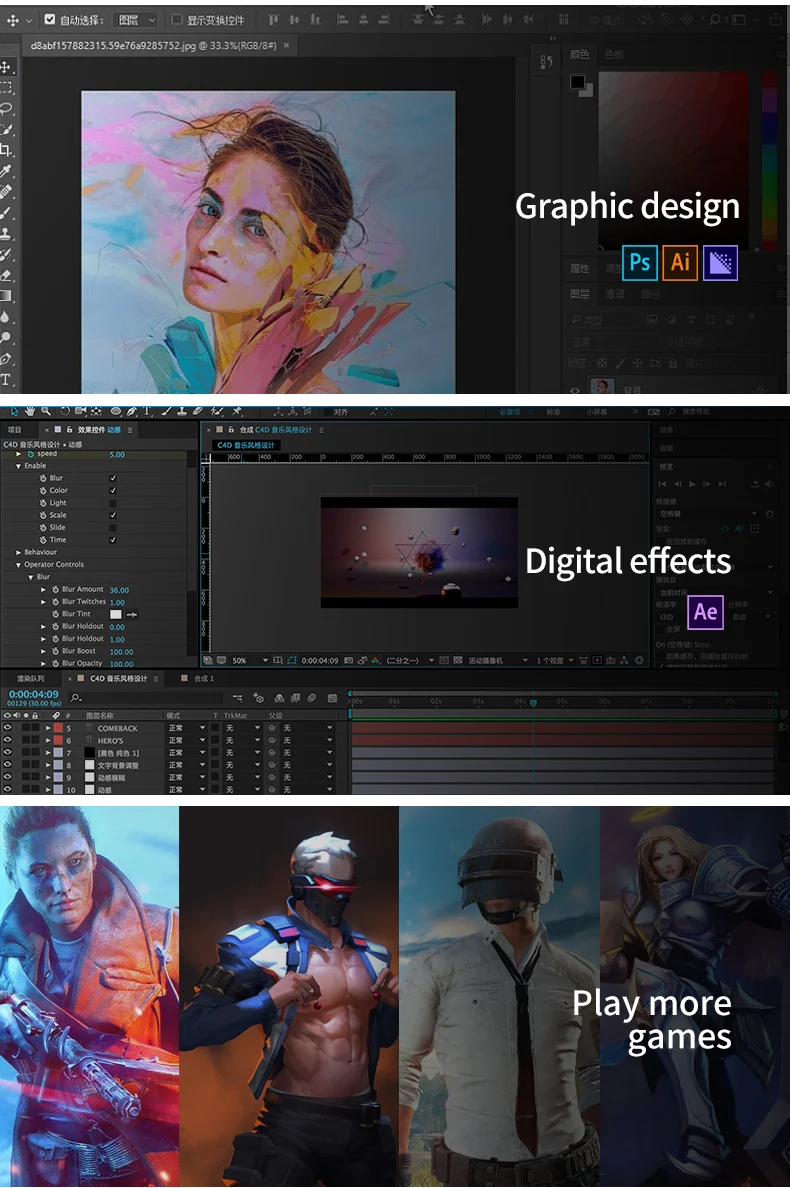Choose the Horizontal Type tool
The image size is (790, 1188).
point(6,379)
